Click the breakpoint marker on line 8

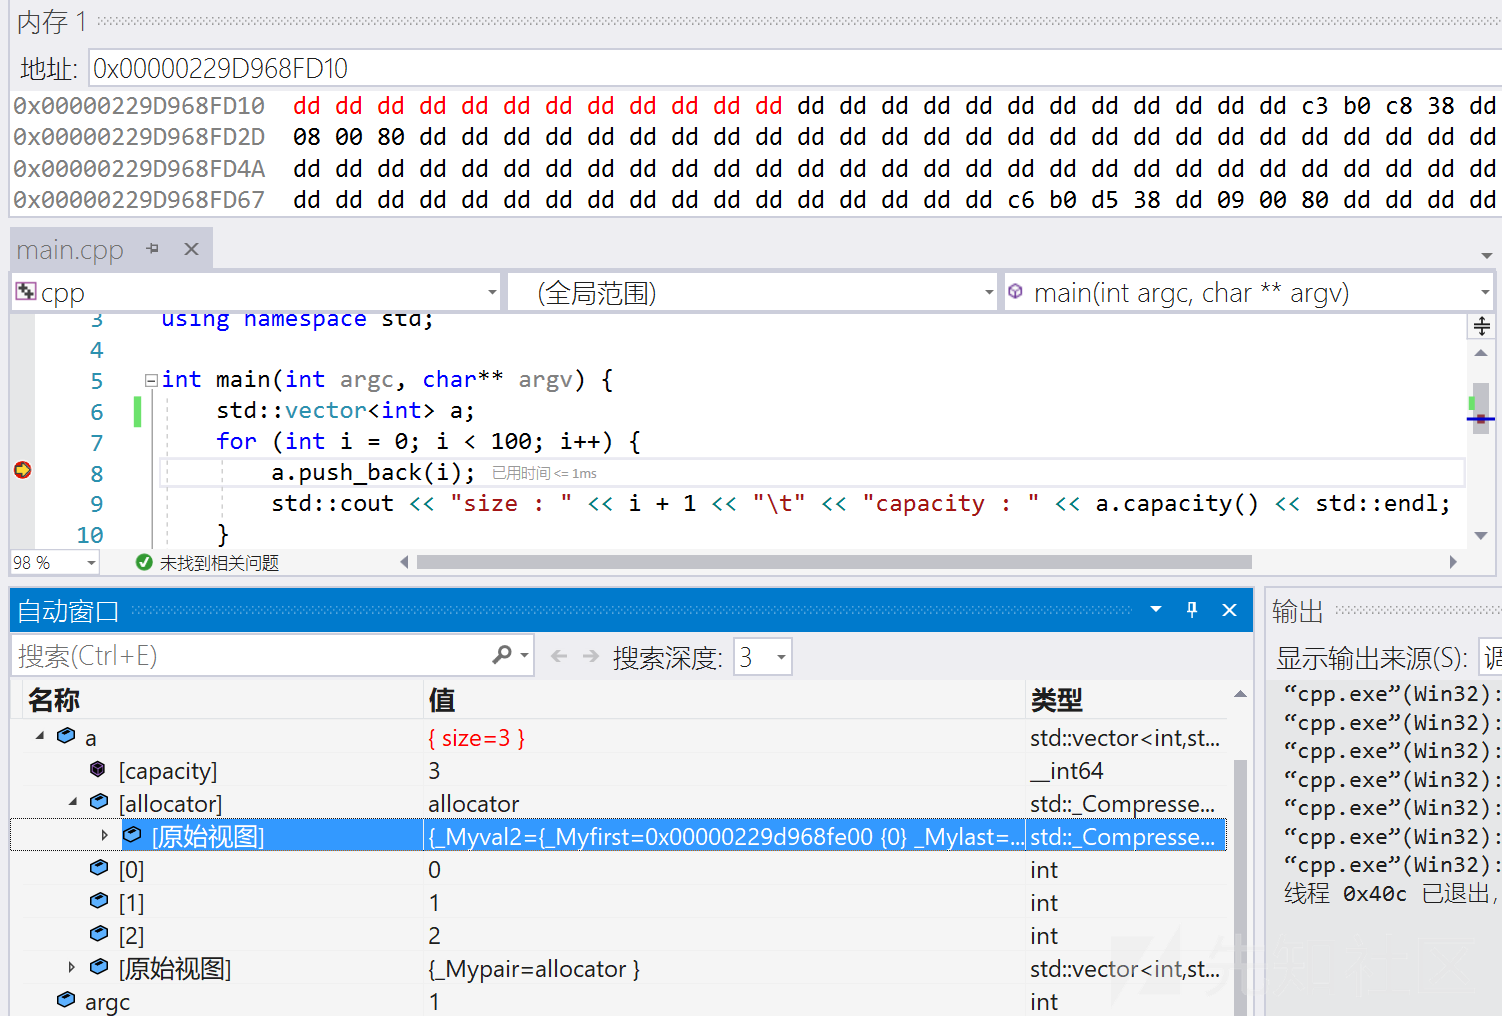tap(22, 470)
